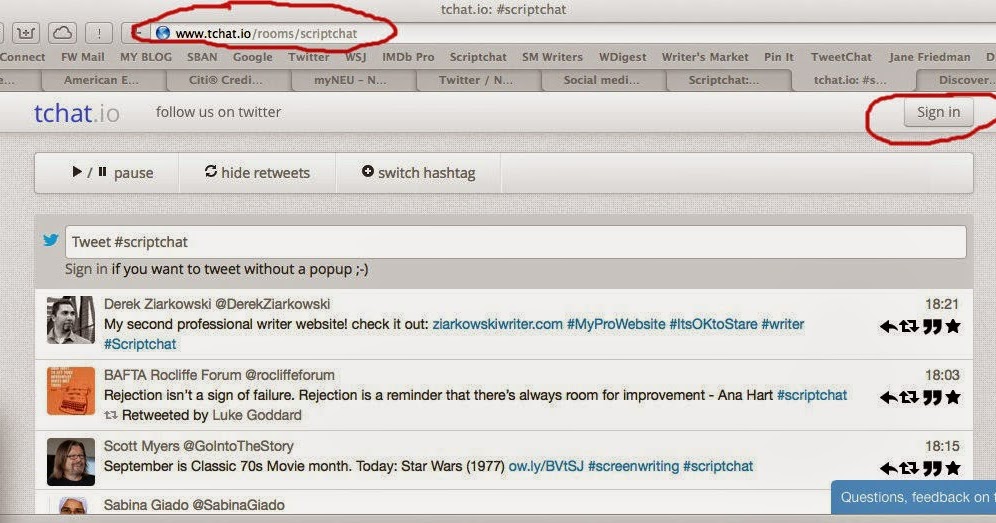Switch to the Citi® Credi... tab

click(x=229, y=80)
